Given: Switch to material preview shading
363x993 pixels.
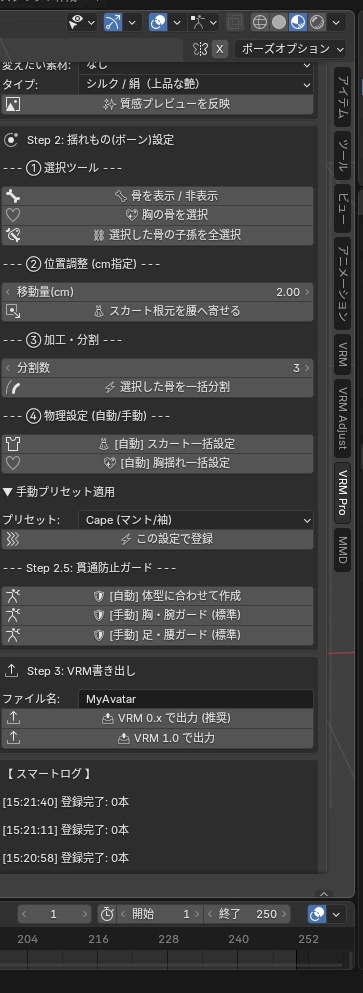Looking at the screenshot, I should click(x=298, y=23).
